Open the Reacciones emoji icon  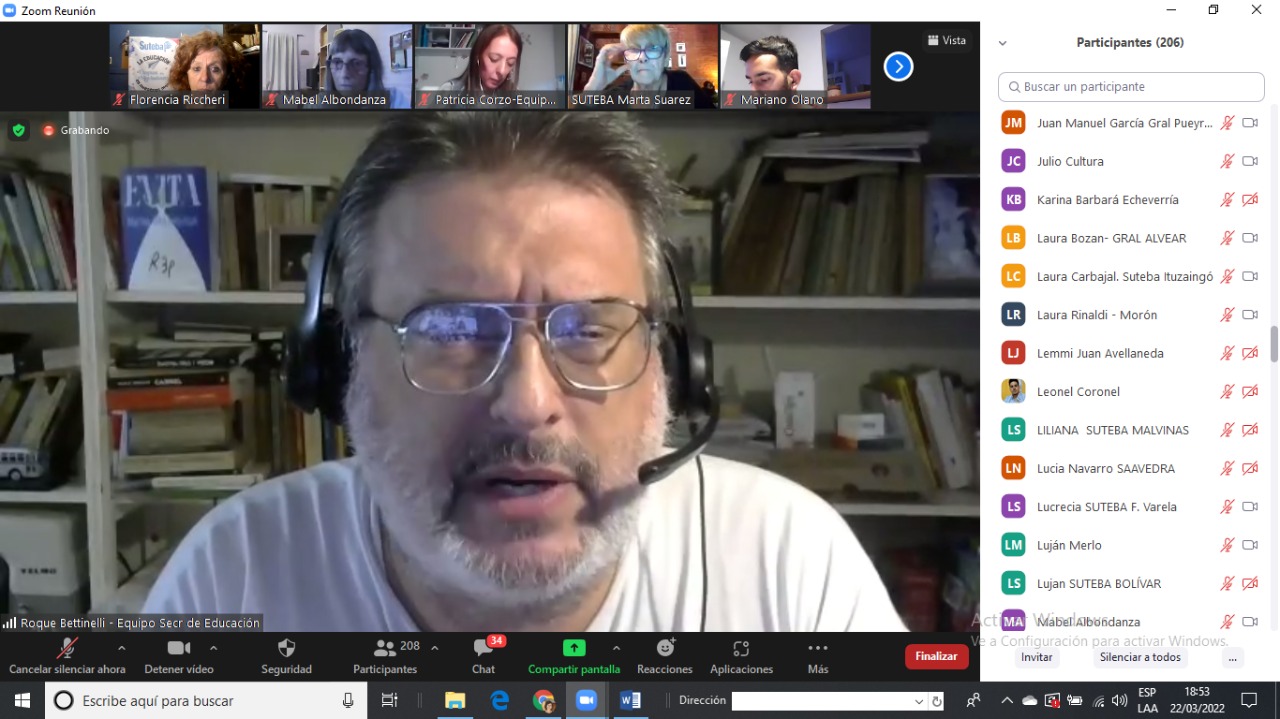(x=664, y=648)
